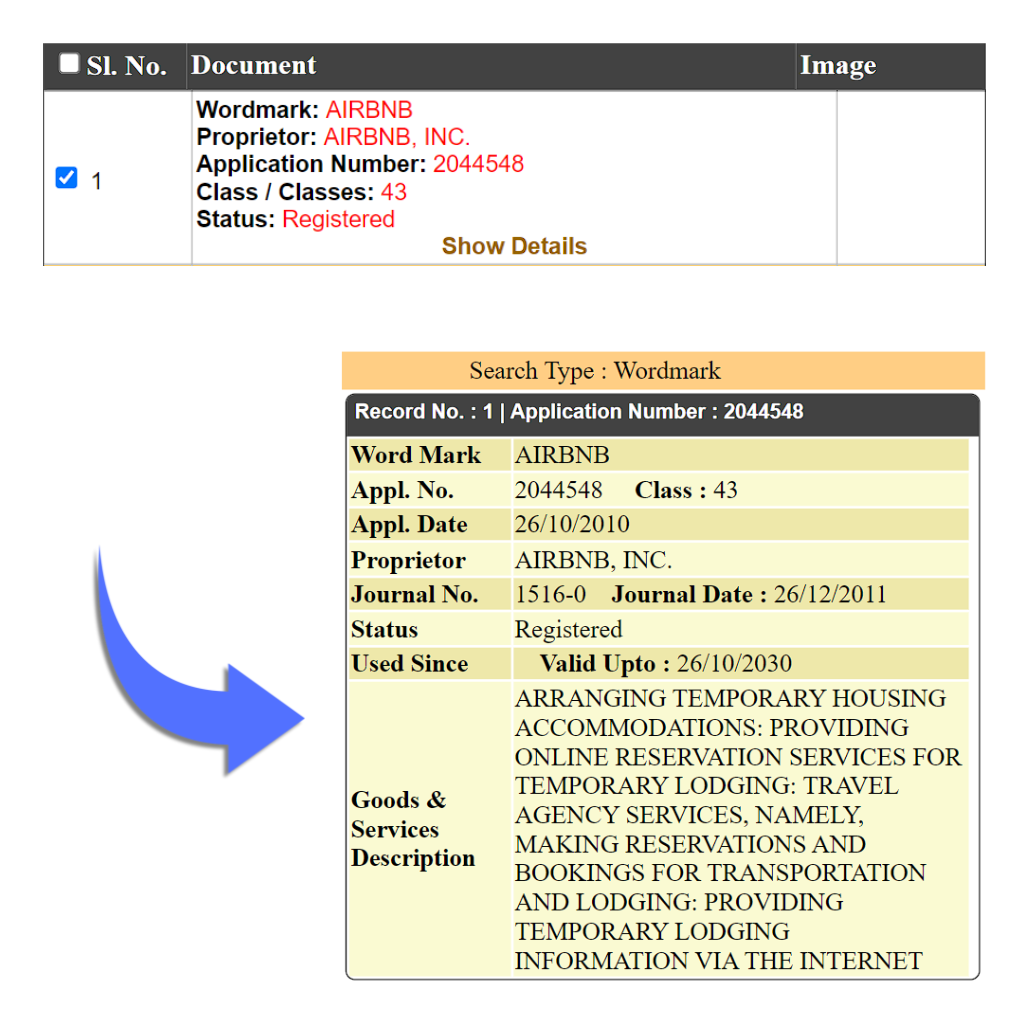Click the red AIRBNB wordmark value
This screenshot has height=1024, width=1024.
[369, 110]
